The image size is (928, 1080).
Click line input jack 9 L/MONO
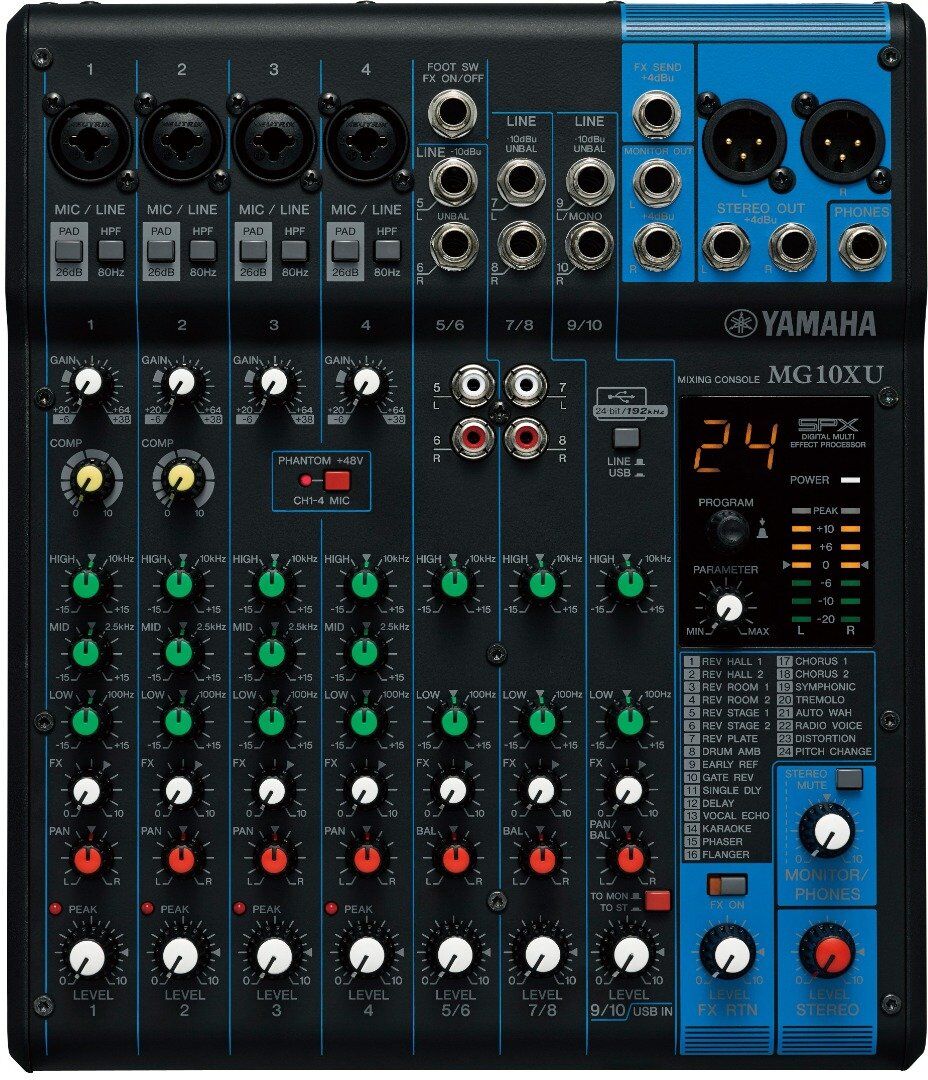point(590,181)
